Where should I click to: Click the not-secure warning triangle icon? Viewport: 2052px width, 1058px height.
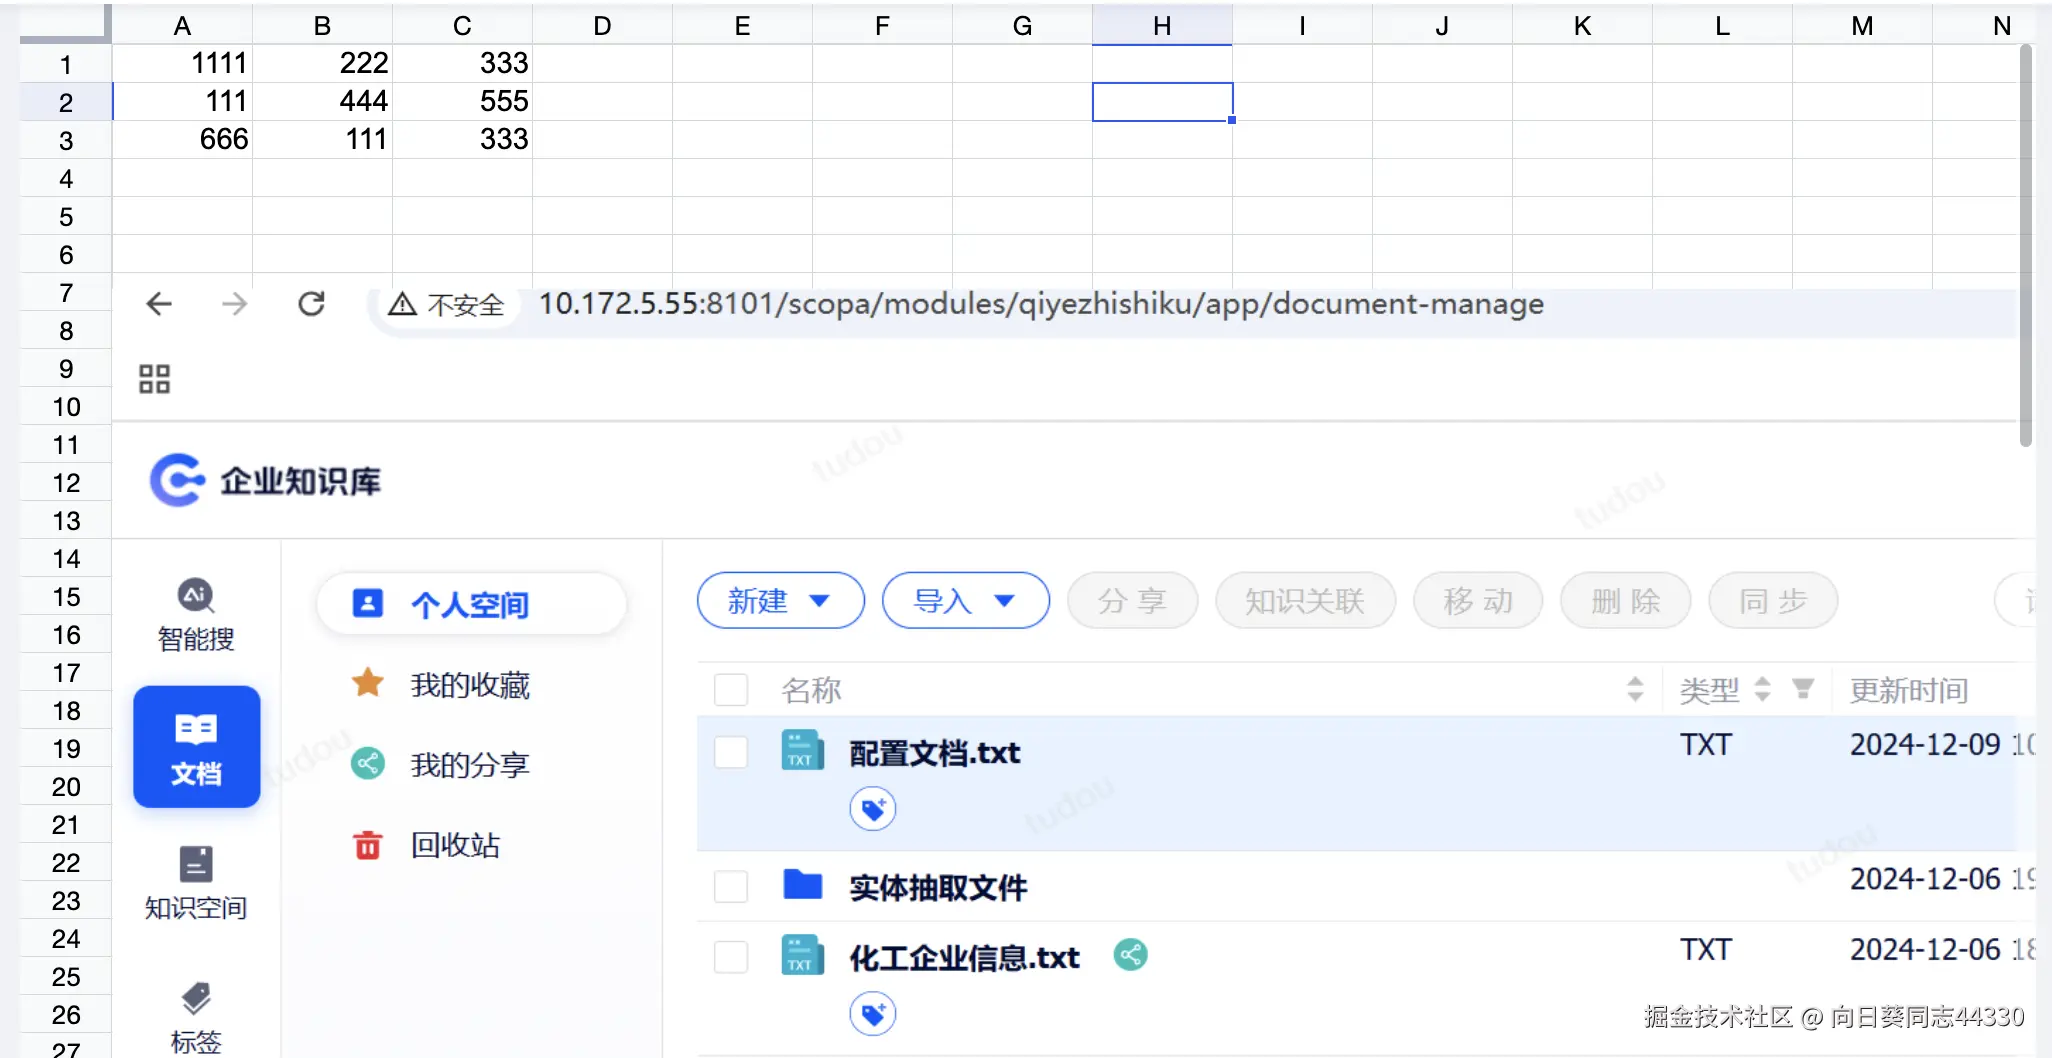click(x=402, y=304)
